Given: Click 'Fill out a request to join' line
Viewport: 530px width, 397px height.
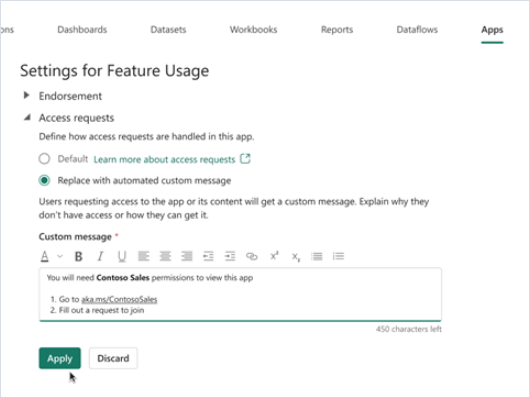Looking at the screenshot, I should click(101, 310).
